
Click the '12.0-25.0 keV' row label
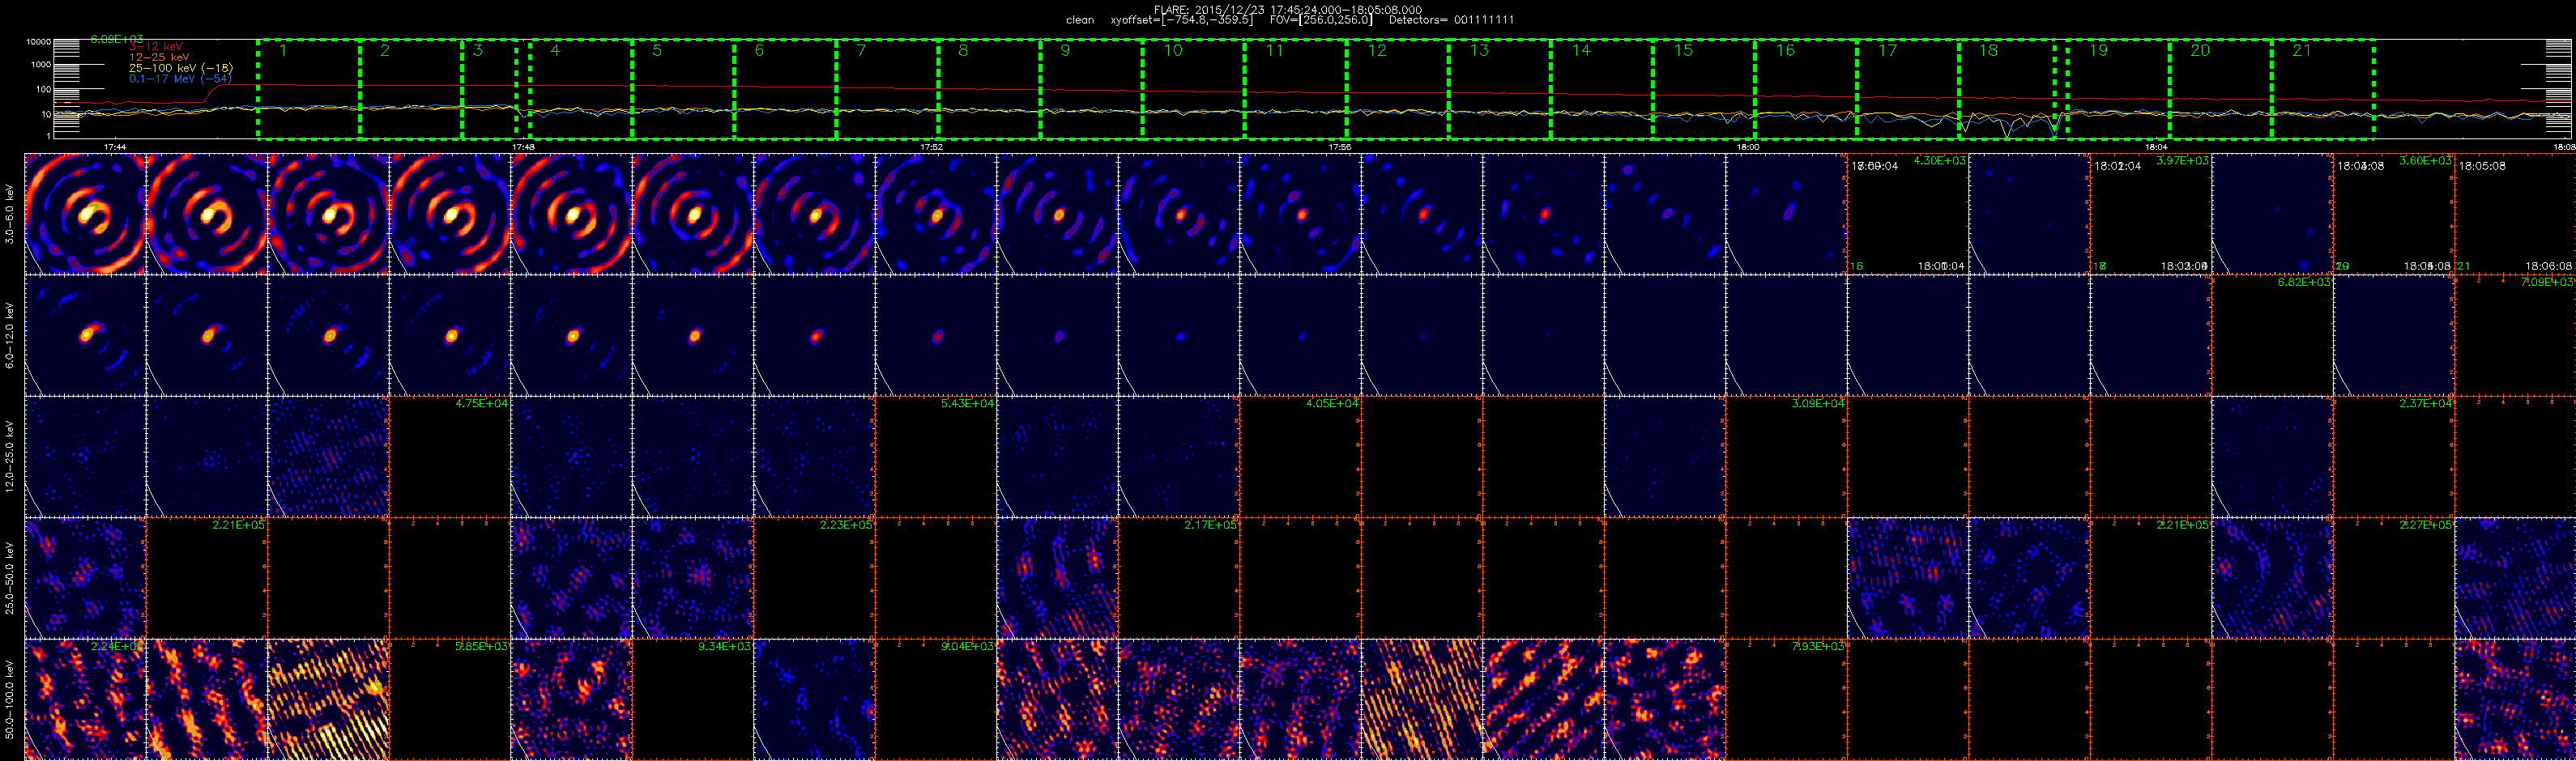pos(10,456)
